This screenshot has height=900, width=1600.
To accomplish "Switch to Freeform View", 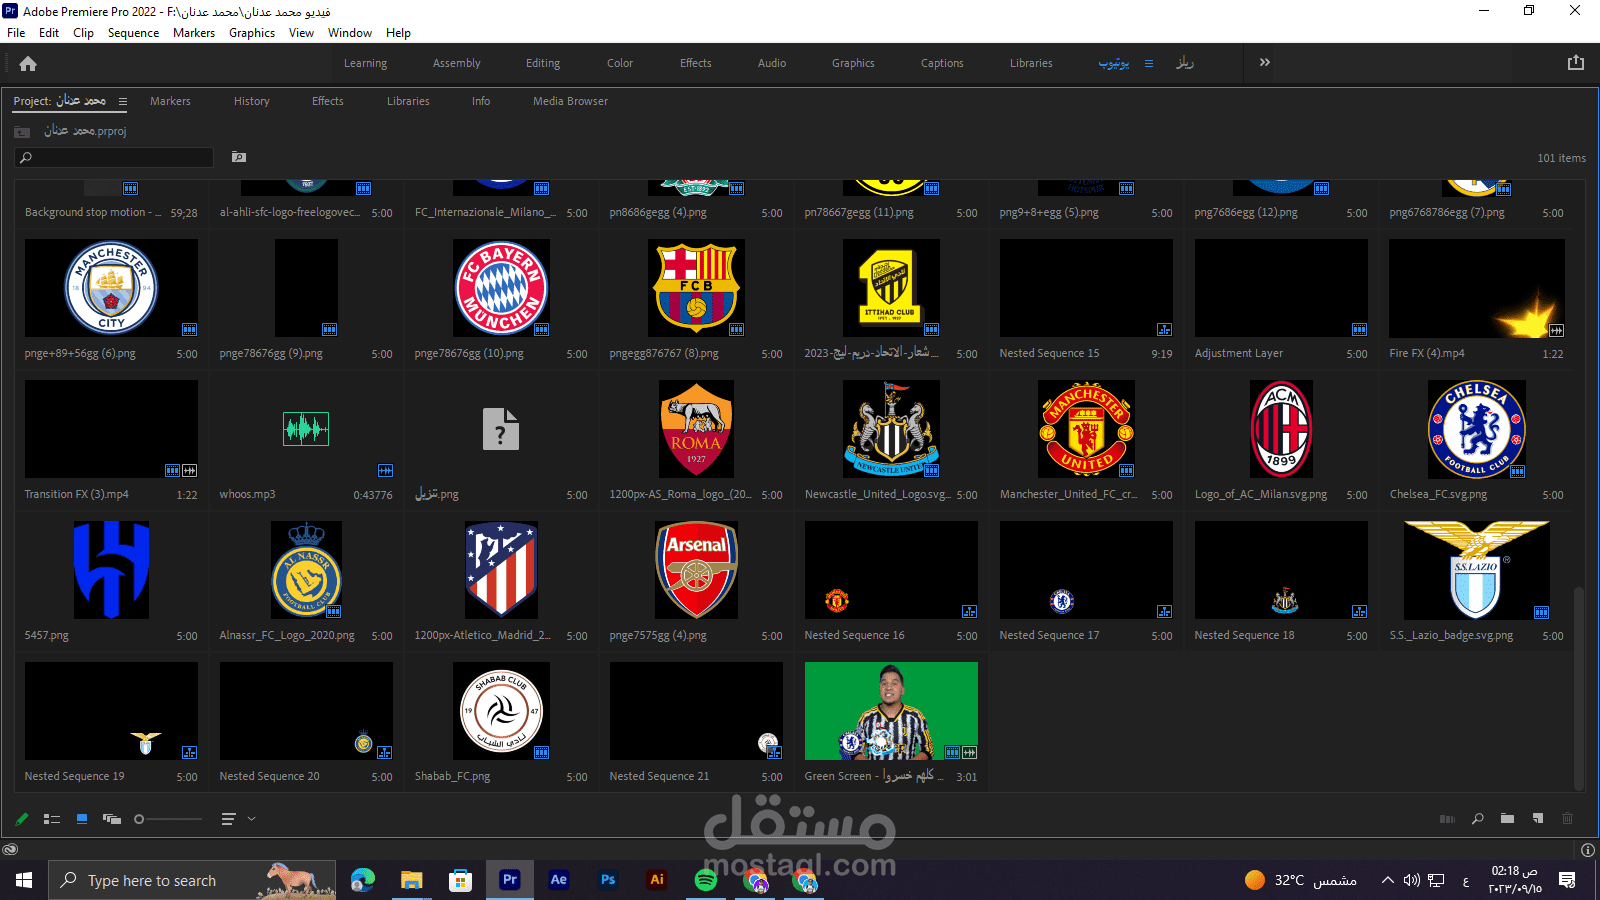I will click(x=112, y=819).
